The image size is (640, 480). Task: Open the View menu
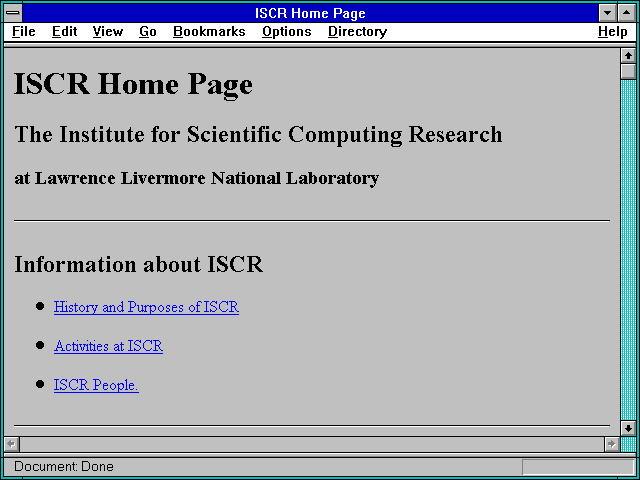(108, 32)
